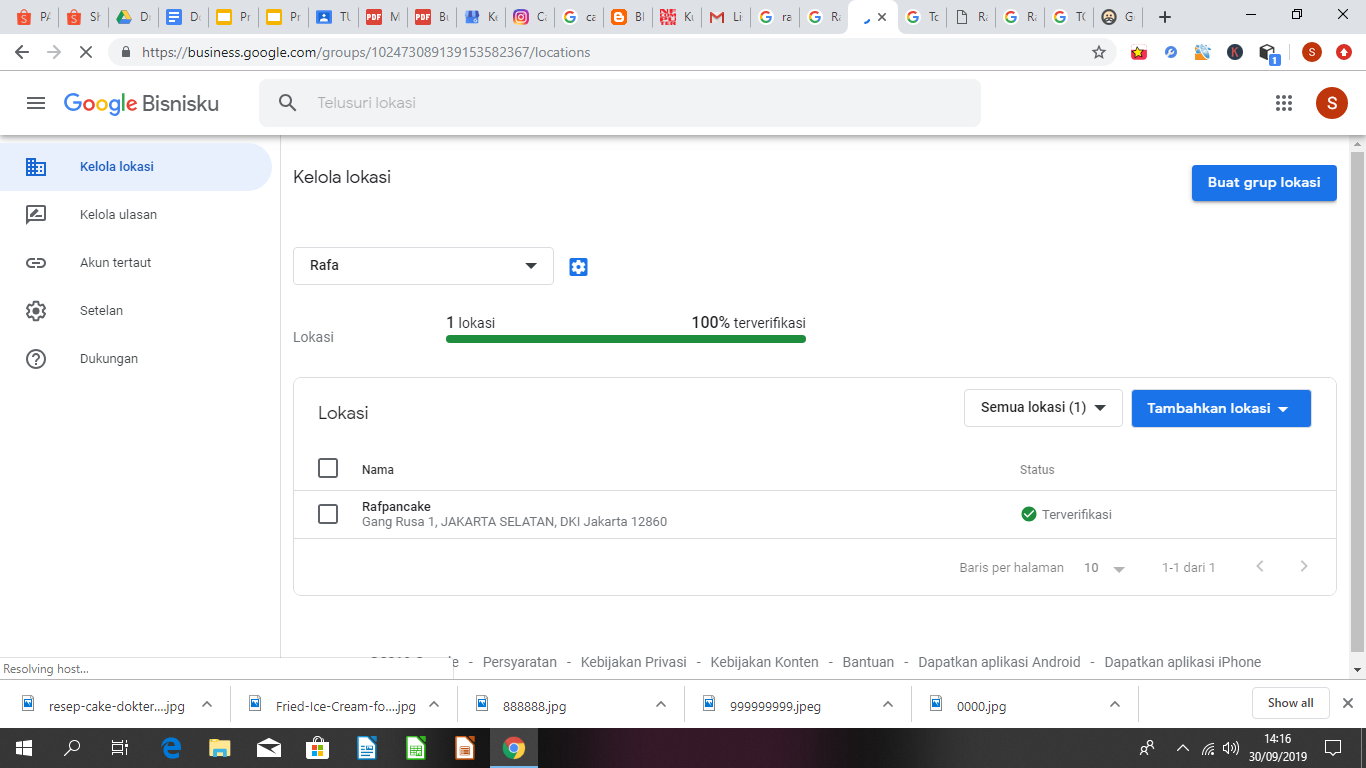1366x768 pixels.
Task: Open Akun tertaut in sidebar
Action: pyautogui.click(x=136, y=263)
